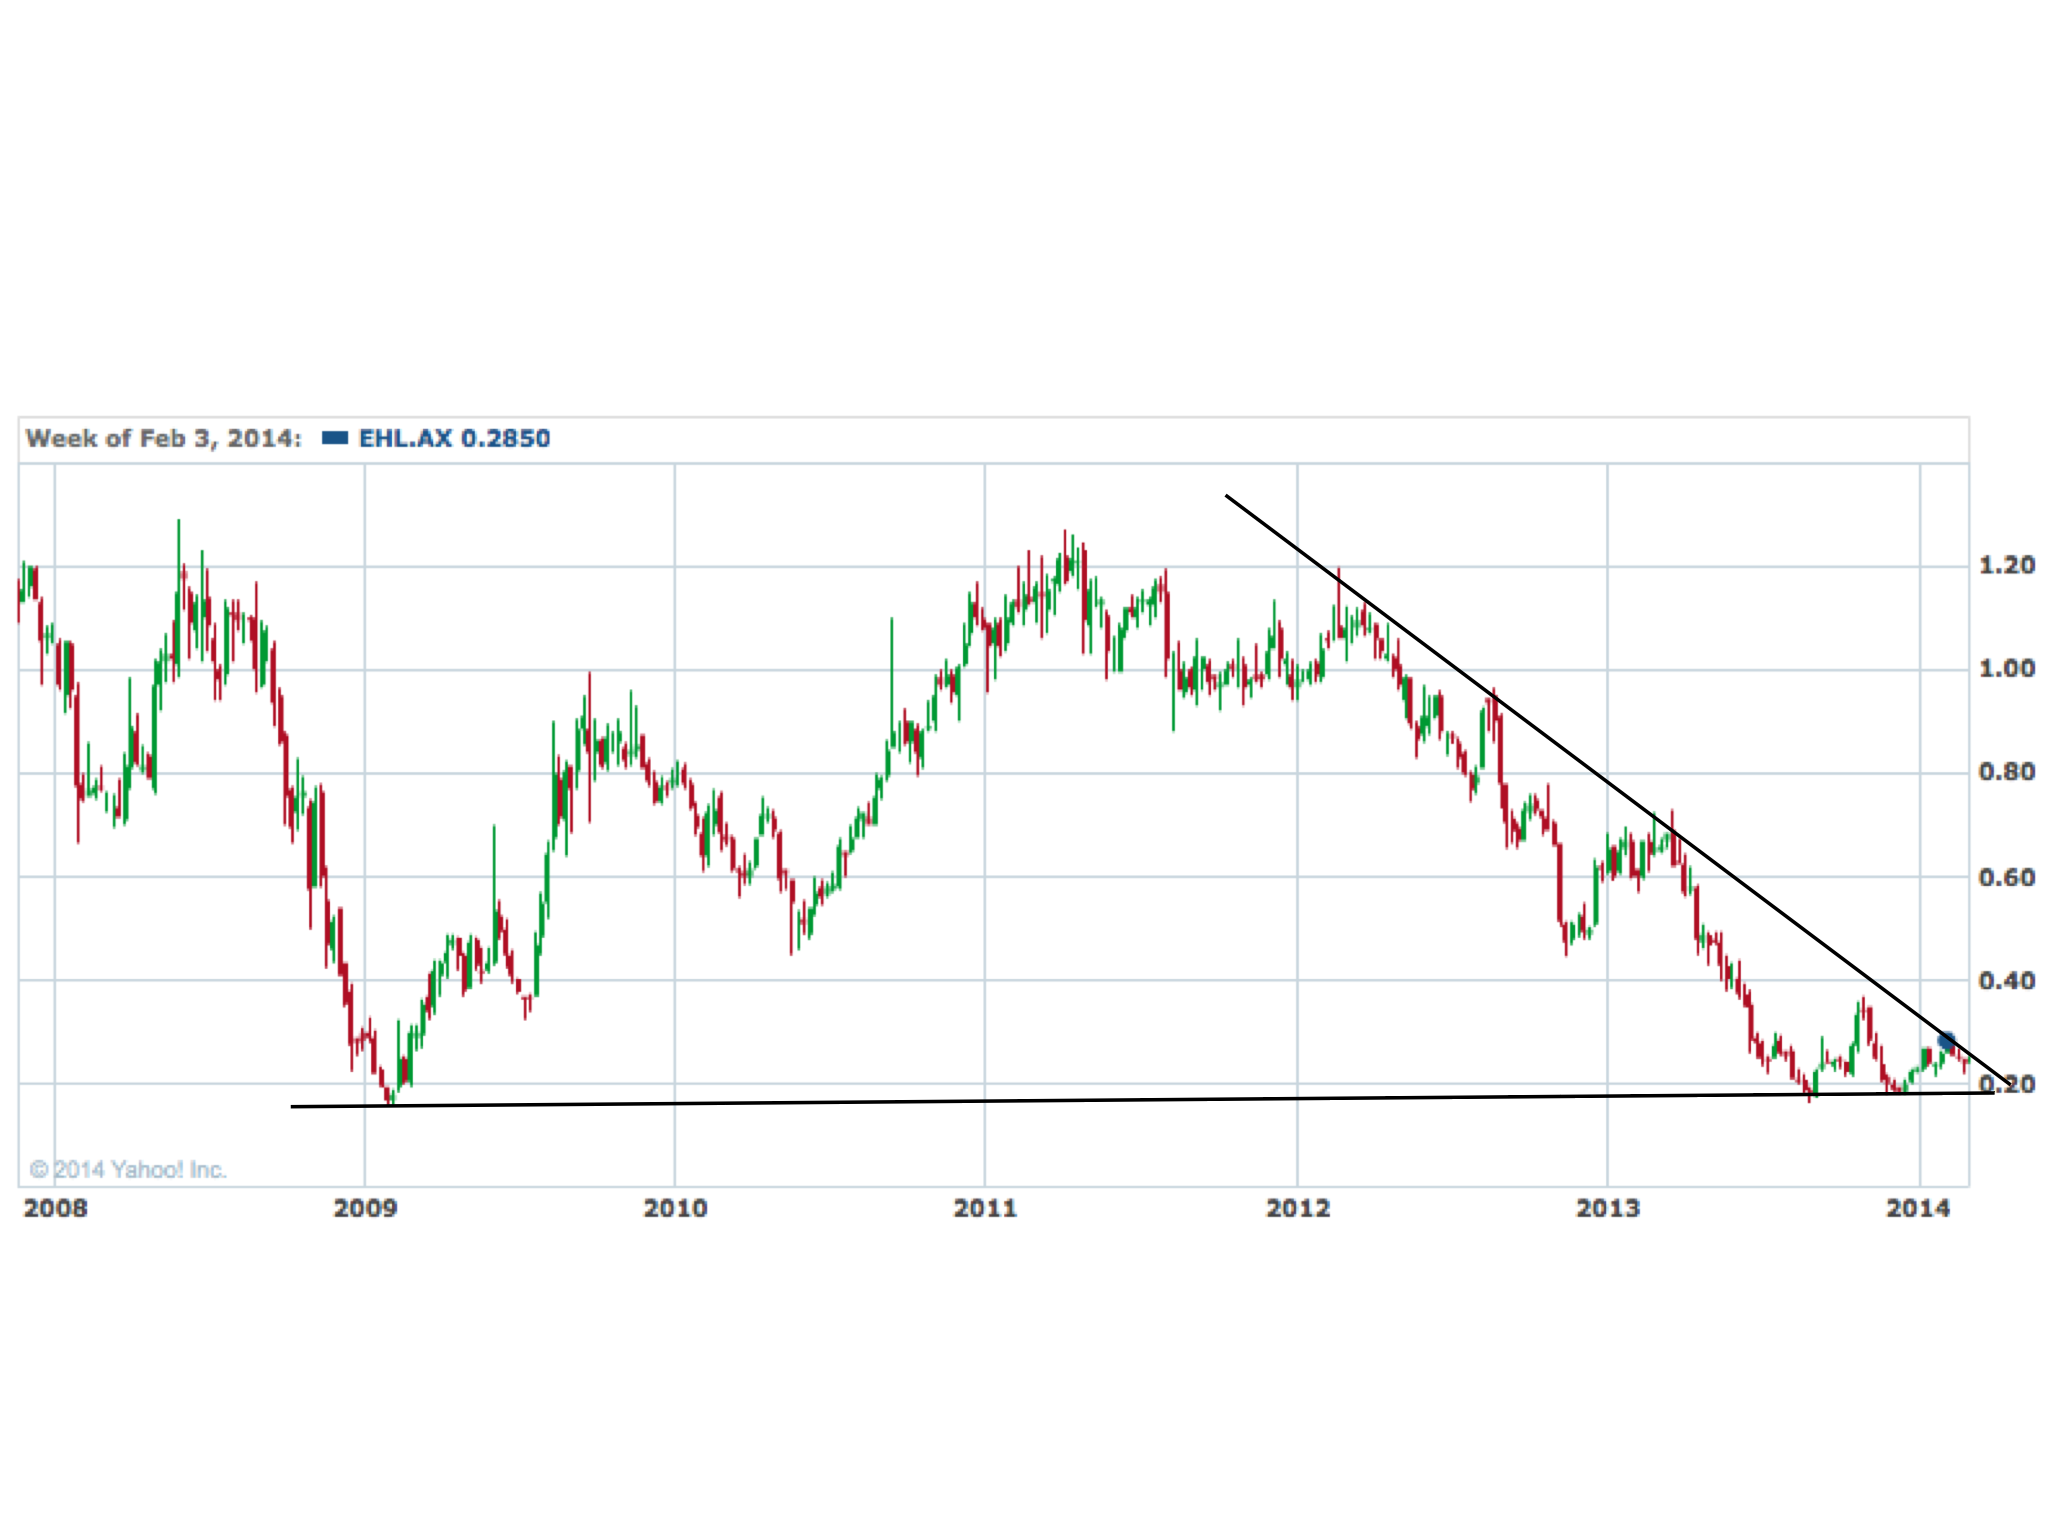
Task: Click the 2012 x-axis year label
Action: click(1298, 1209)
